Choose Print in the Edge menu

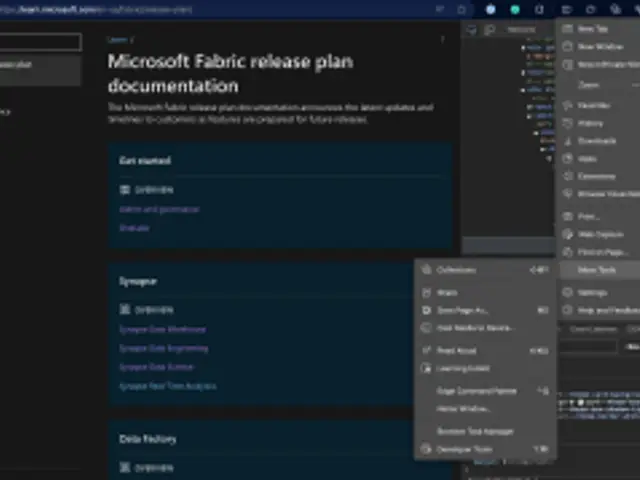[600, 216]
